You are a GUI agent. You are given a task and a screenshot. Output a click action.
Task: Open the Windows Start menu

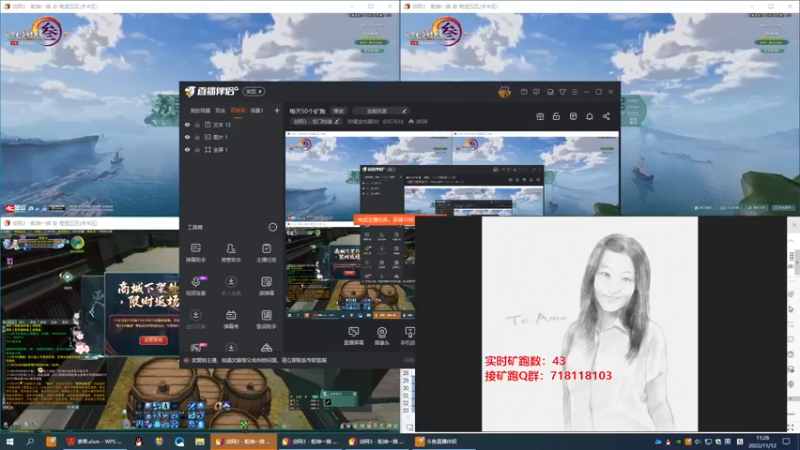click(10, 441)
